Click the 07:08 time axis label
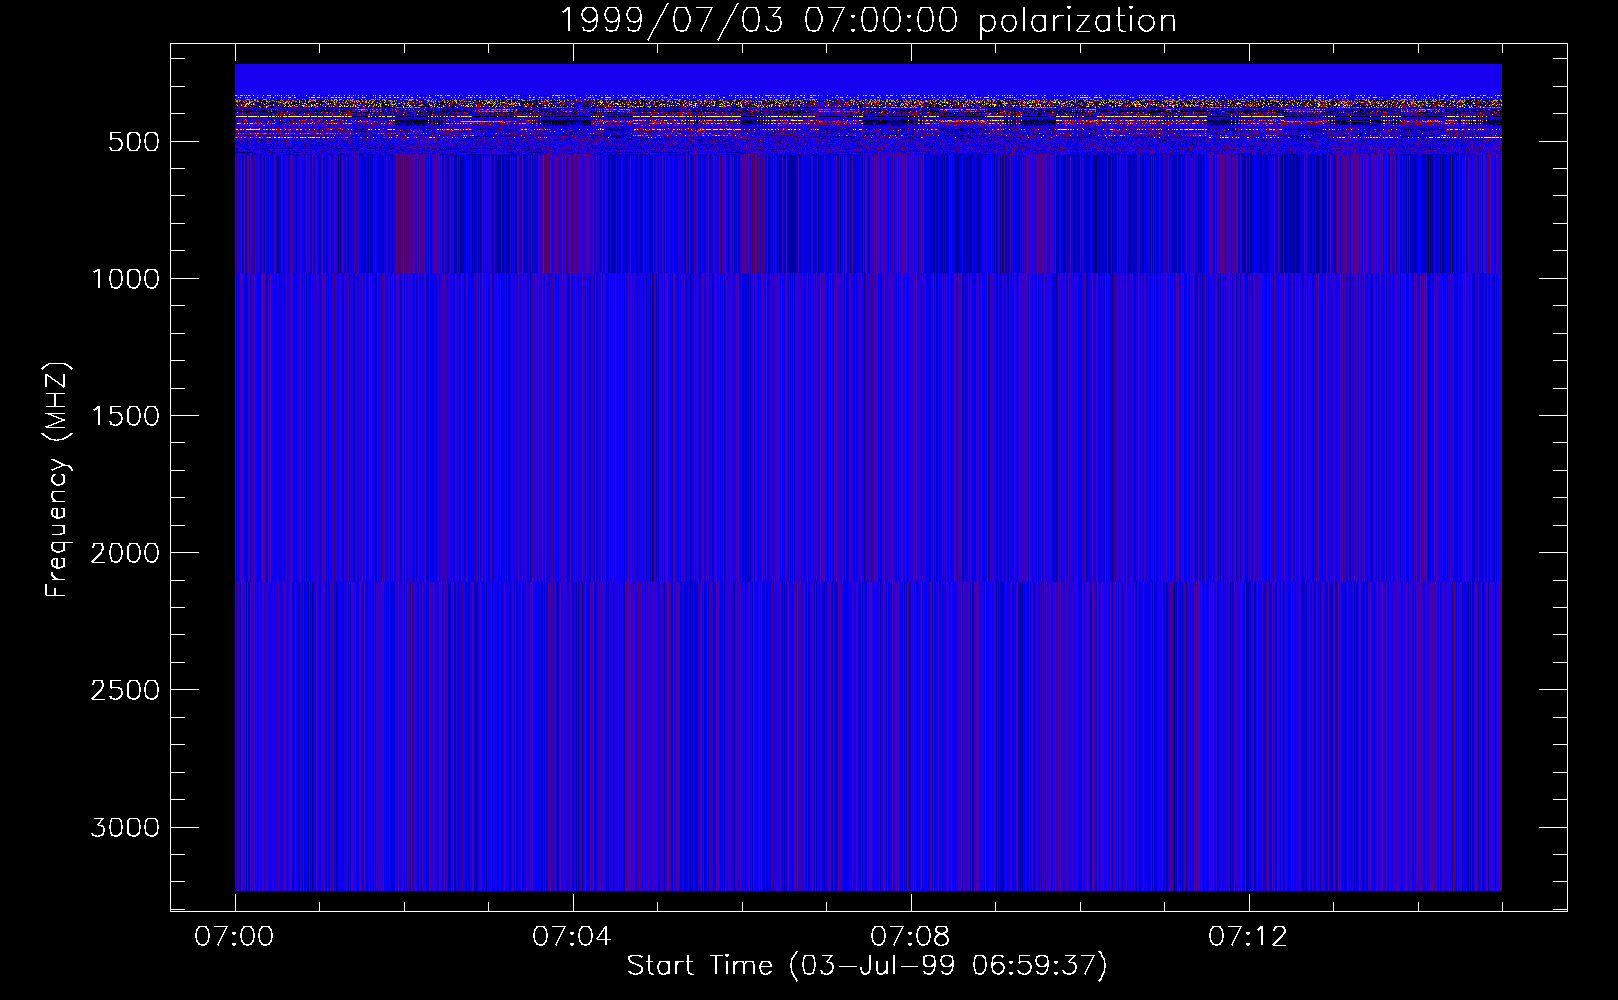The width and height of the screenshot is (1618, 1000). (910, 937)
